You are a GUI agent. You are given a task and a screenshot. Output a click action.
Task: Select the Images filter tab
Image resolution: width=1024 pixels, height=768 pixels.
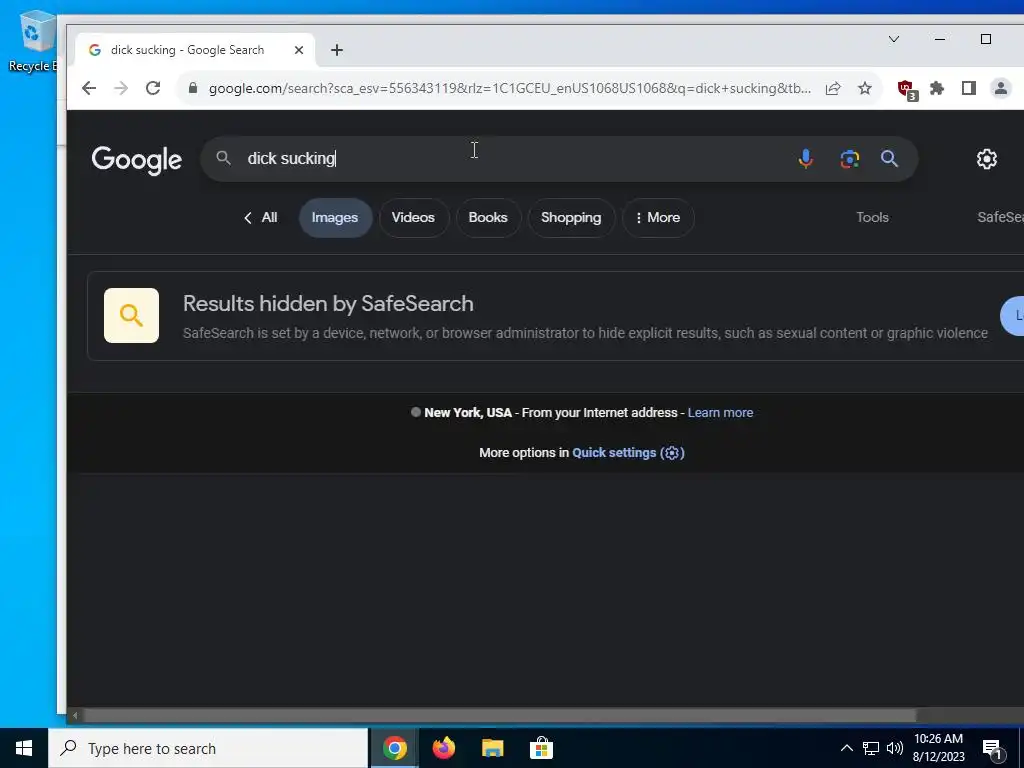(x=335, y=217)
